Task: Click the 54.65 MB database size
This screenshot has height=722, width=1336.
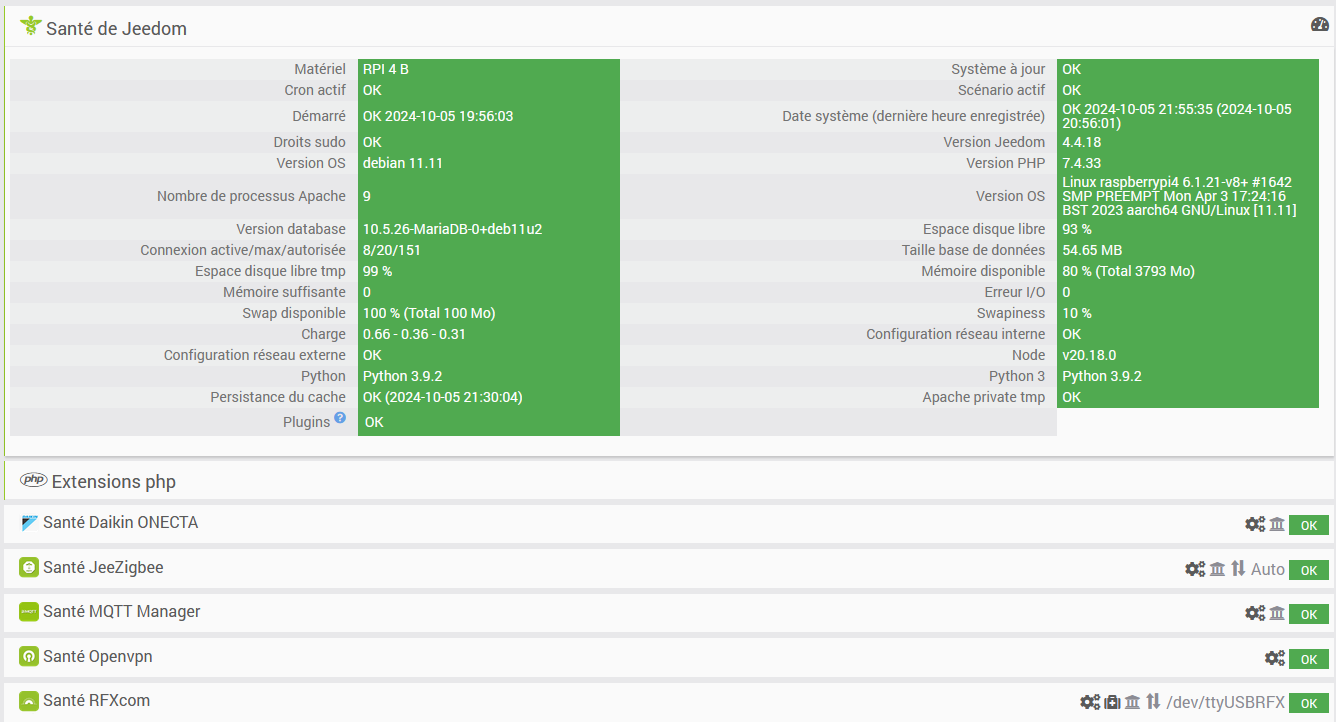Action: tap(1093, 250)
